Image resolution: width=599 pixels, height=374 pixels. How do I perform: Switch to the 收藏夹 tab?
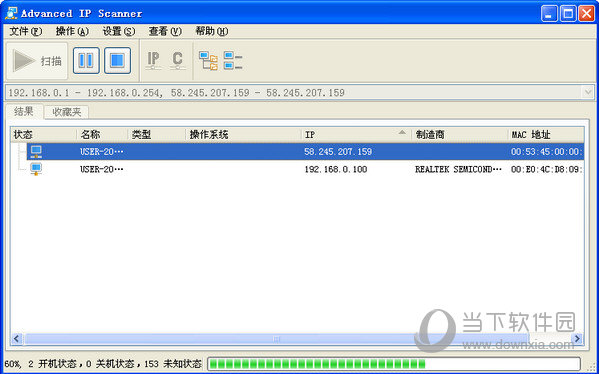pos(67,112)
